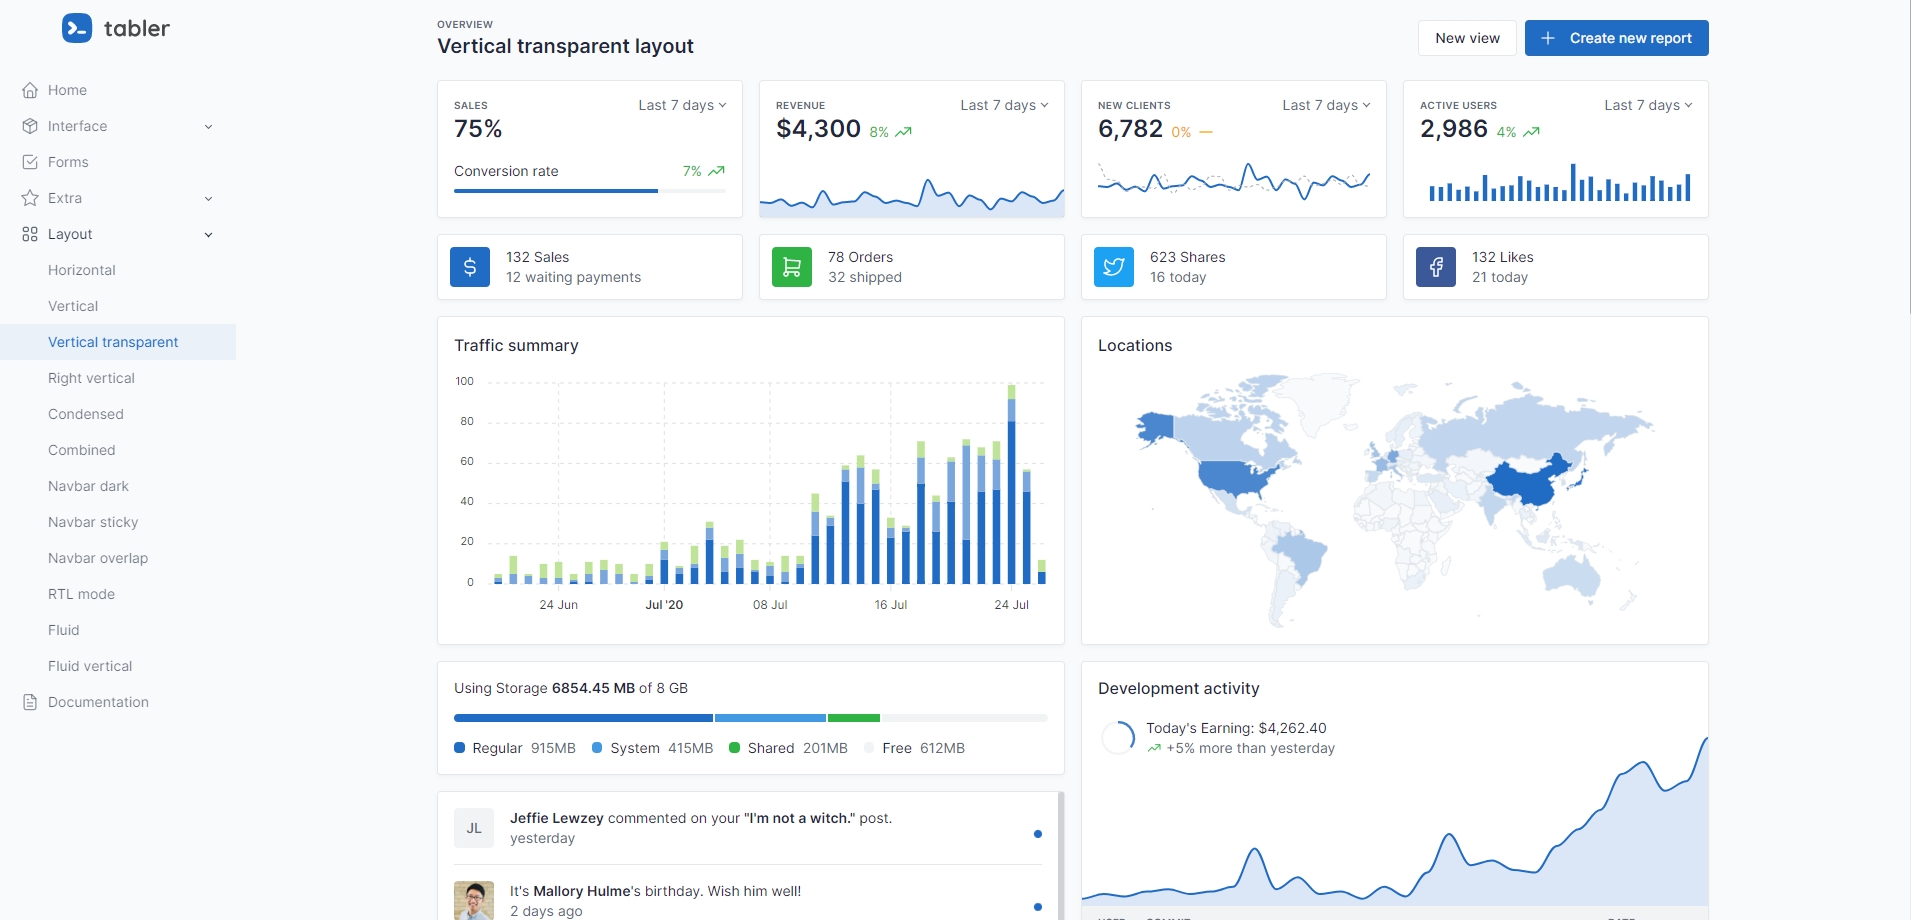Image resolution: width=1911 pixels, height=920 pixels.
Task: Click the tabler brand text
Action: point(137,28)
